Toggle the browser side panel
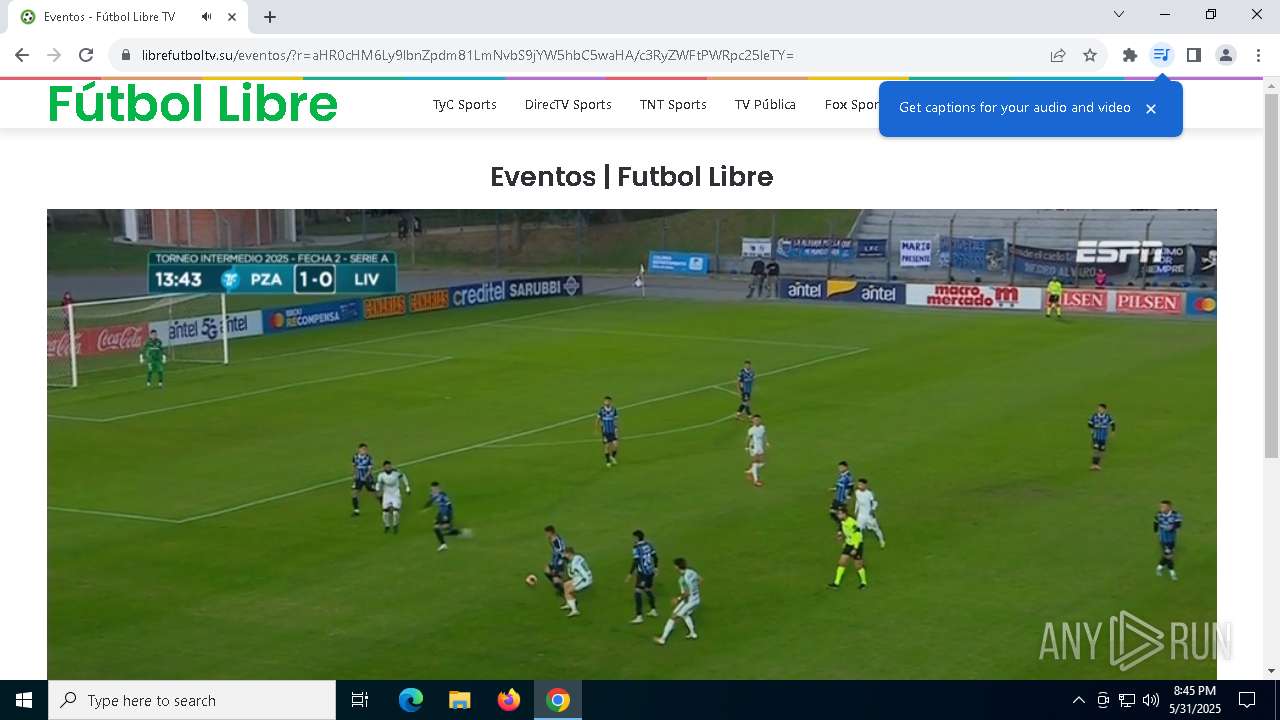The width and height of the screenshot is (1280, 720). click(x=1194, y=55)
